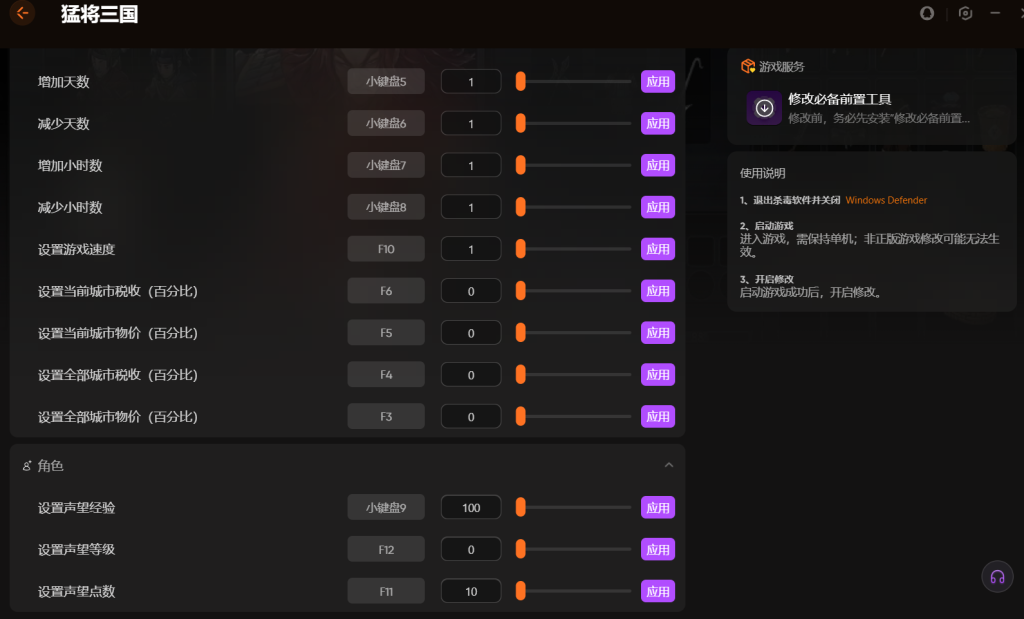Apply the 设置游戏速度 value

658,249
